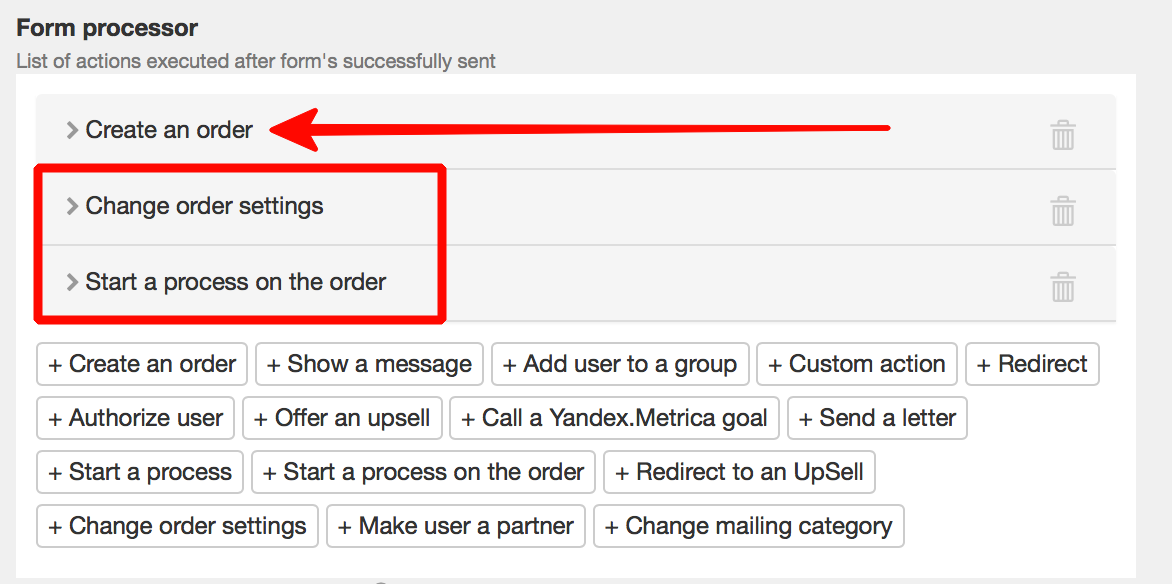The height and width of the screenshot is (584, 1172).
Task: Click + Authorize user button
Action: (x=135, y=418)
